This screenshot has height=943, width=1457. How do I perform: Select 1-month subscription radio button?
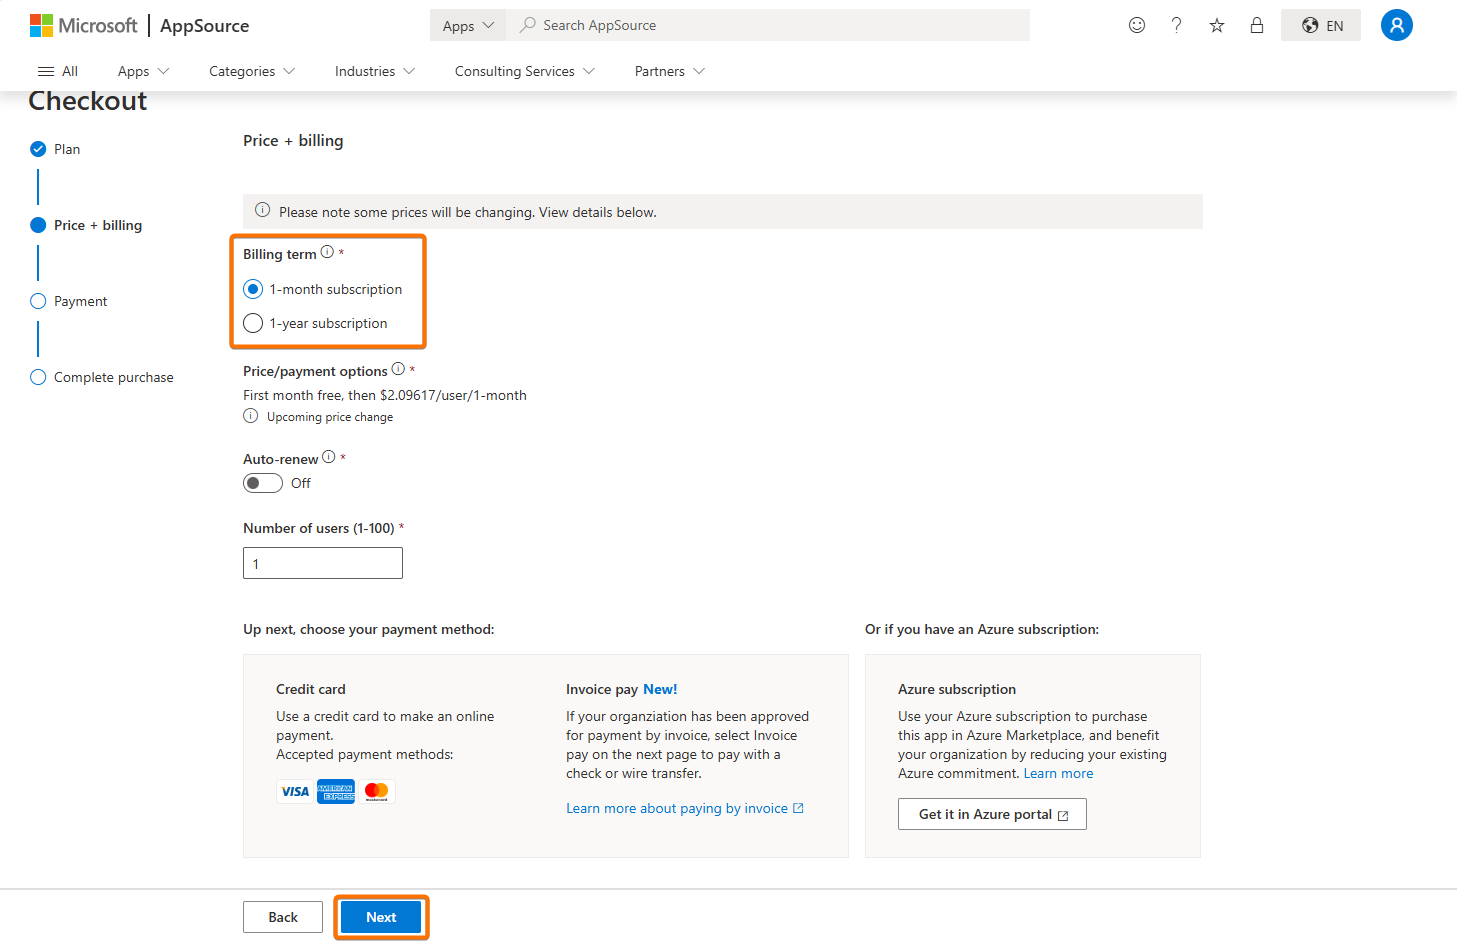coord(253,289)
